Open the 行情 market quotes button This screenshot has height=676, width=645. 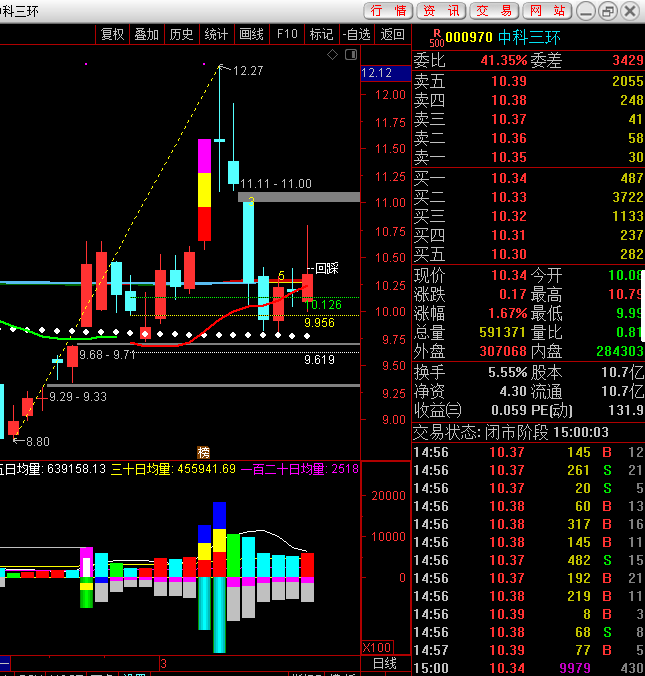point(388,11)
